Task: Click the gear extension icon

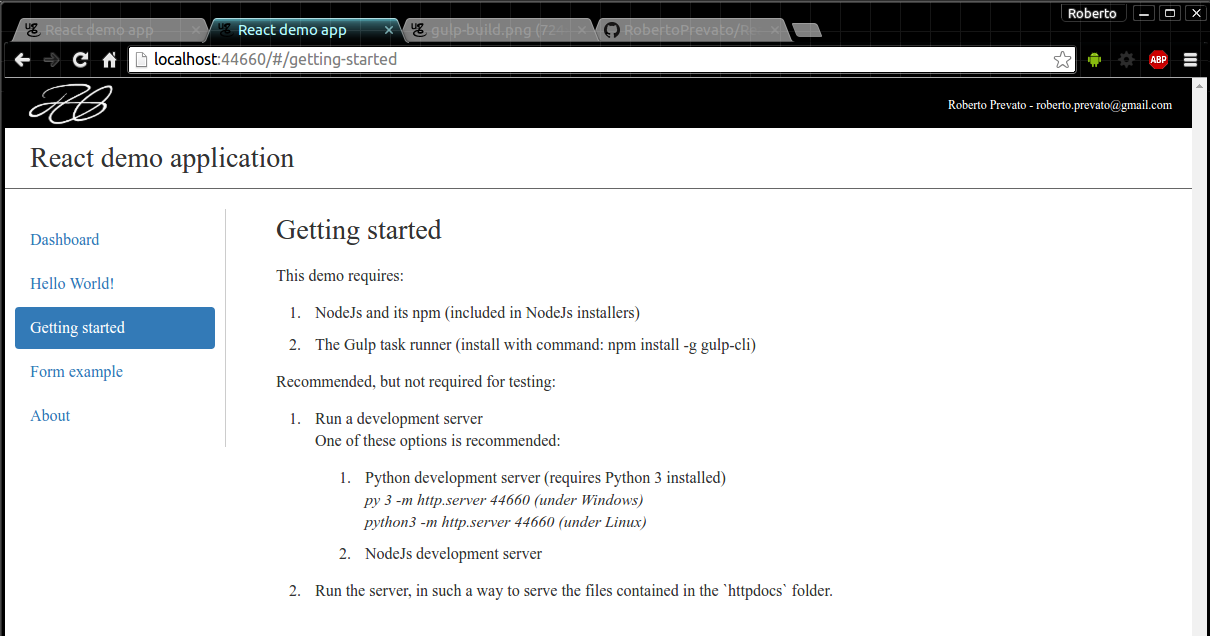Action: pyautogui.click(x=1127, y=60)
